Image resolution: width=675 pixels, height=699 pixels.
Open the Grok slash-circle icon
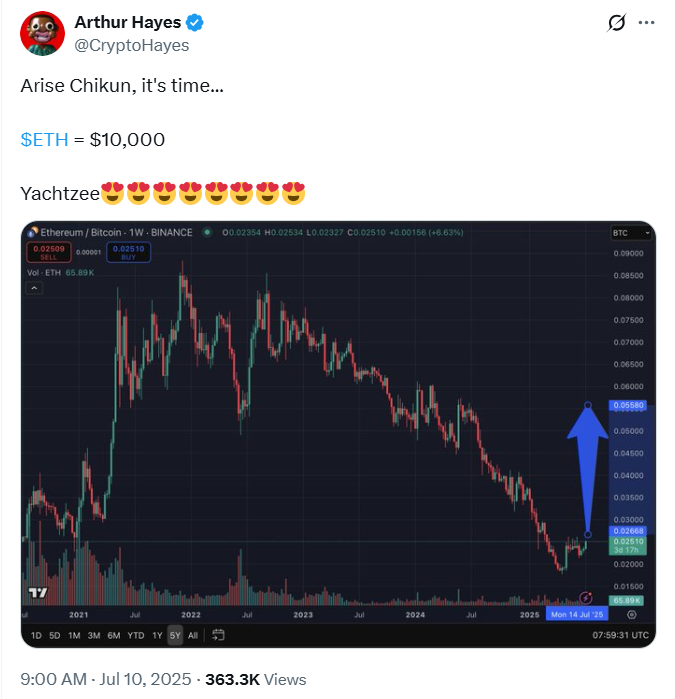tap(617, 22)
